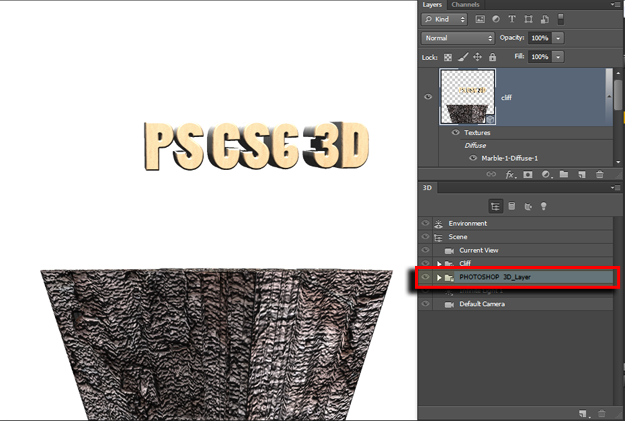Viewport: 625px width, 421px height.
Task: Toggle visibility of the cliff layer
Action: [428, 97]
